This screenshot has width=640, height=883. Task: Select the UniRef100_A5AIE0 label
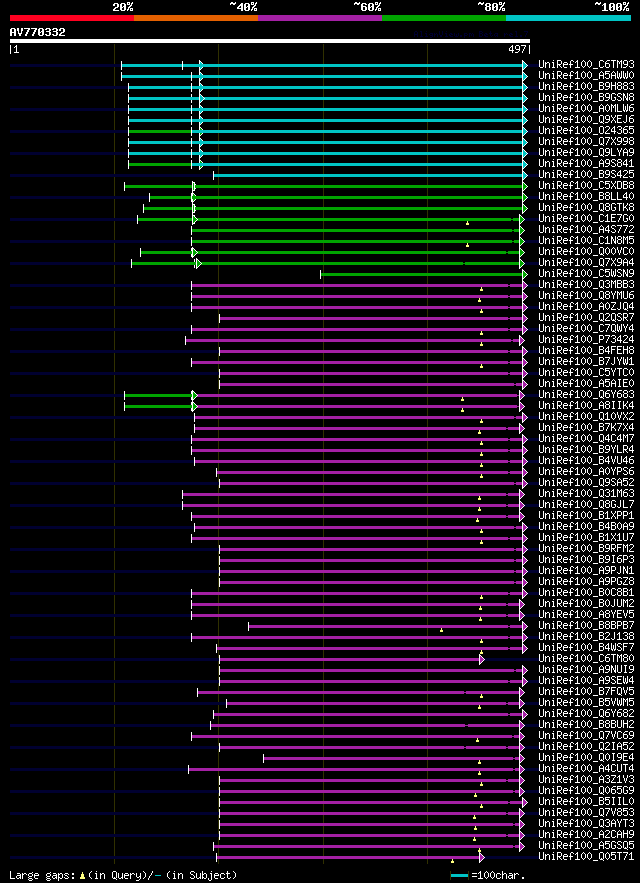(586, 383)
